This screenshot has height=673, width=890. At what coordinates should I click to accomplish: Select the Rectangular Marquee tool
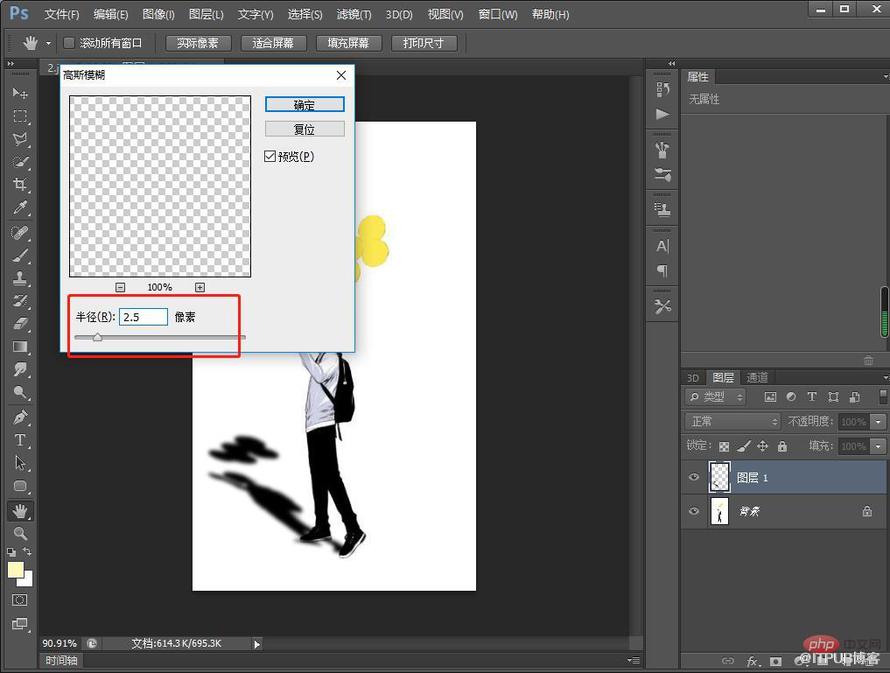tap(20, 116)
